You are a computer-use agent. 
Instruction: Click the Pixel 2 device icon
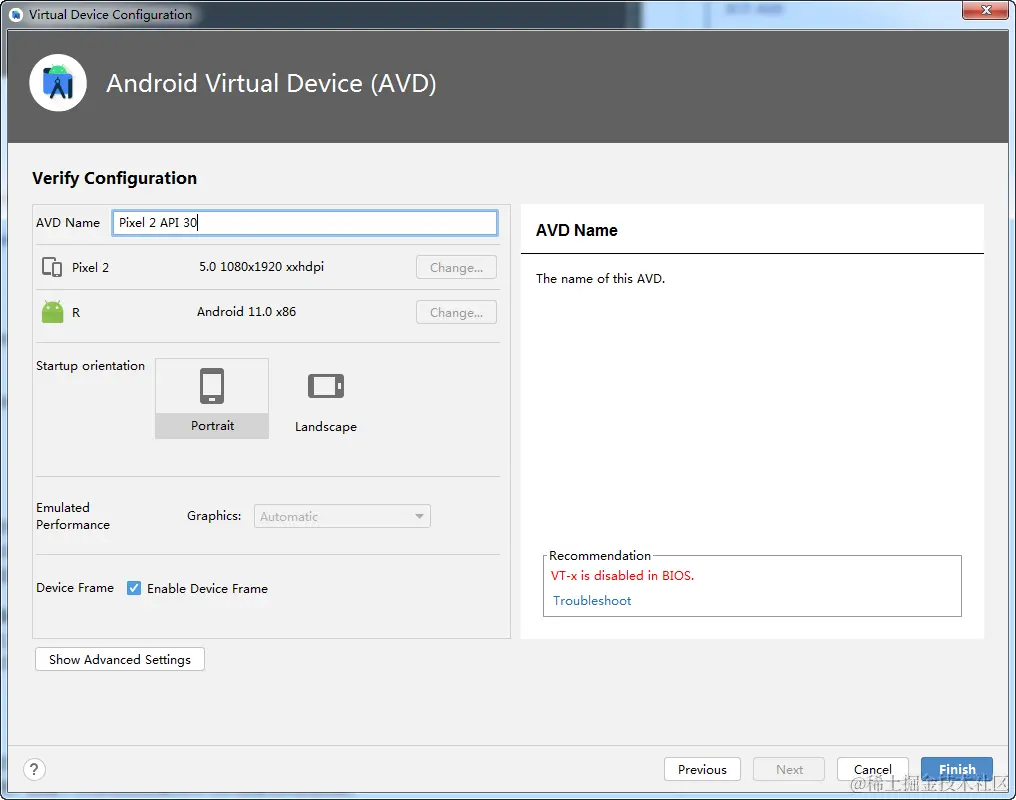52,267
